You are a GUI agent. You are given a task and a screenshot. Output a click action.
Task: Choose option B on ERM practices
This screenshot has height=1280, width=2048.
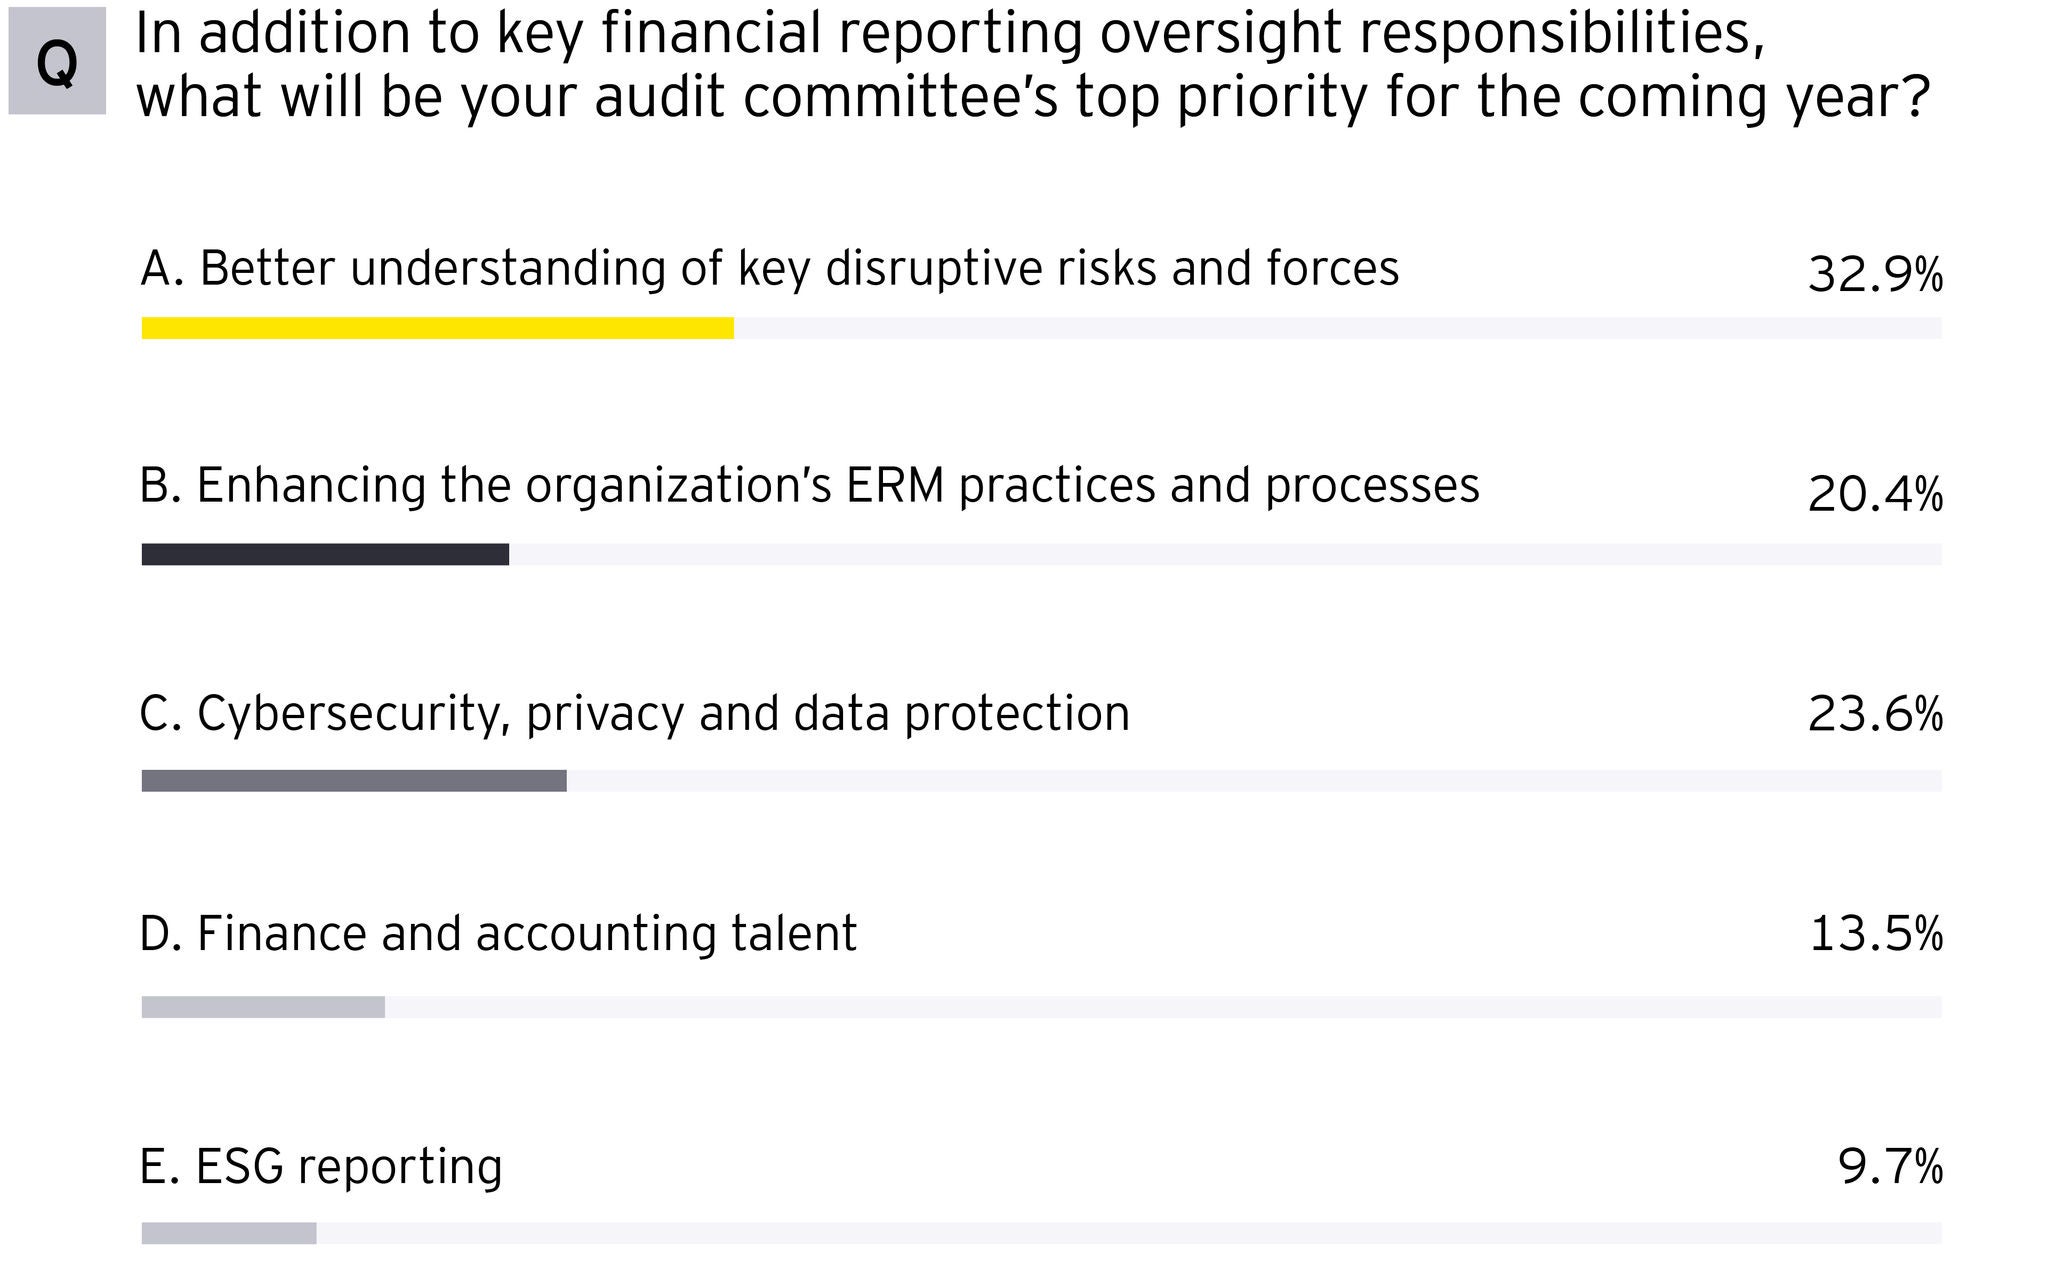809,487
